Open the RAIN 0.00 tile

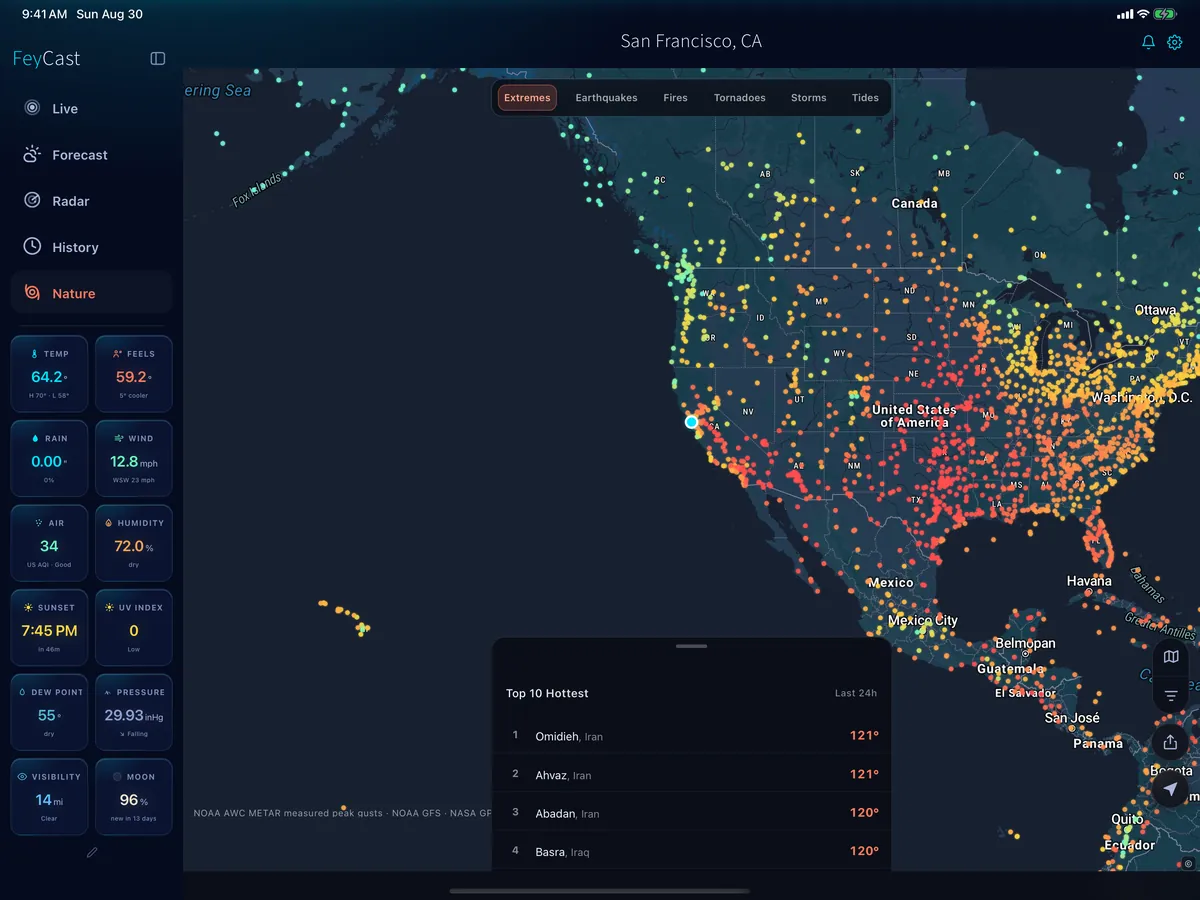(x=49, y=458)
